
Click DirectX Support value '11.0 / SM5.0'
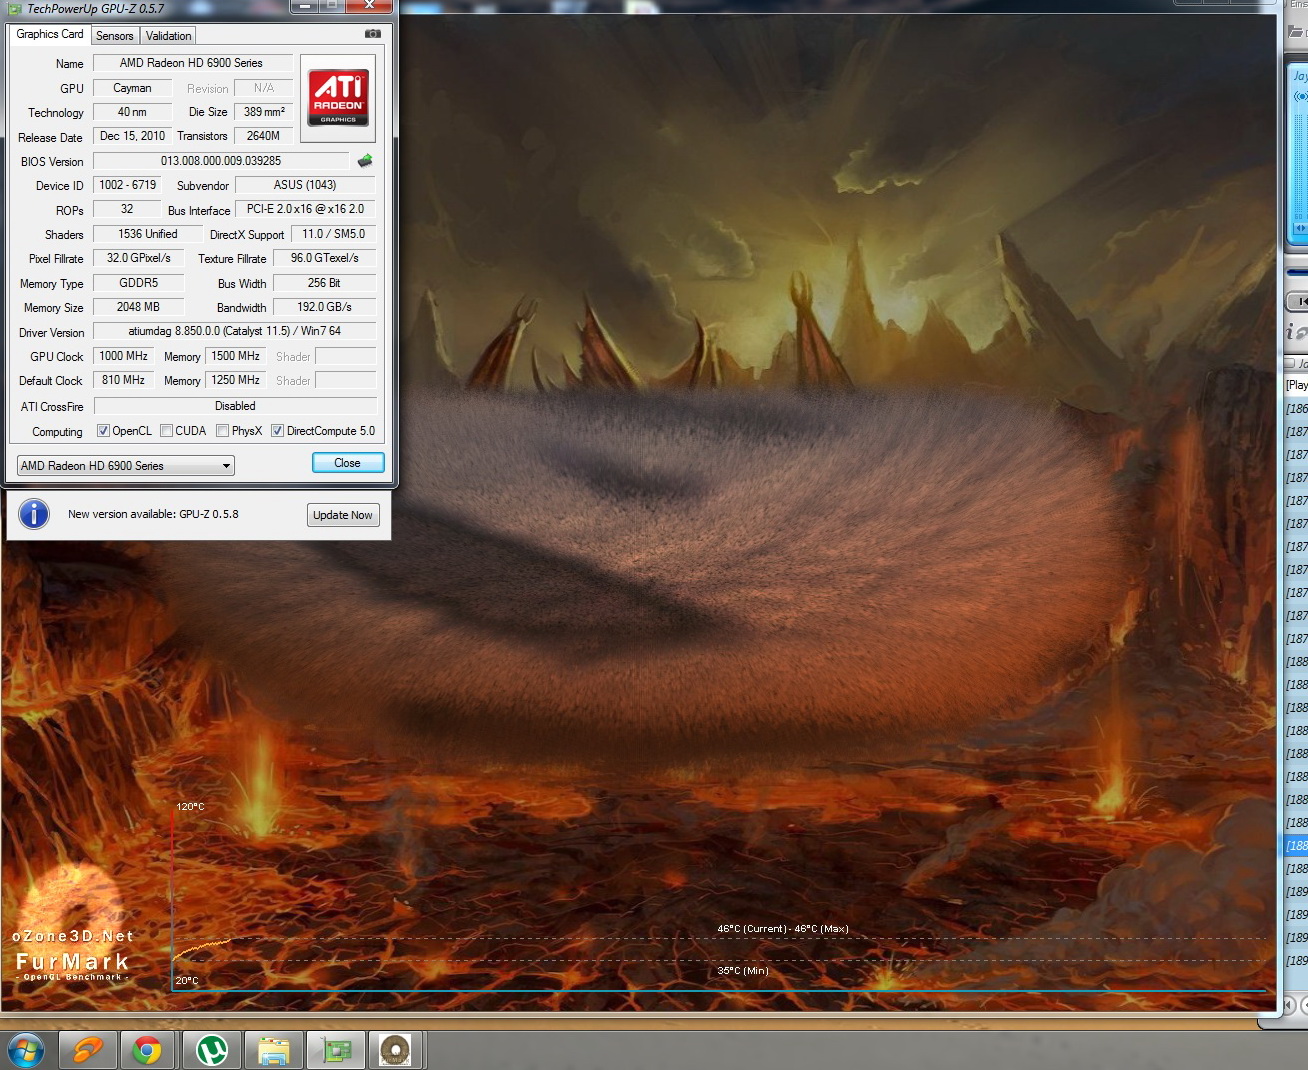pyautogui.click(x=334, y=234)
